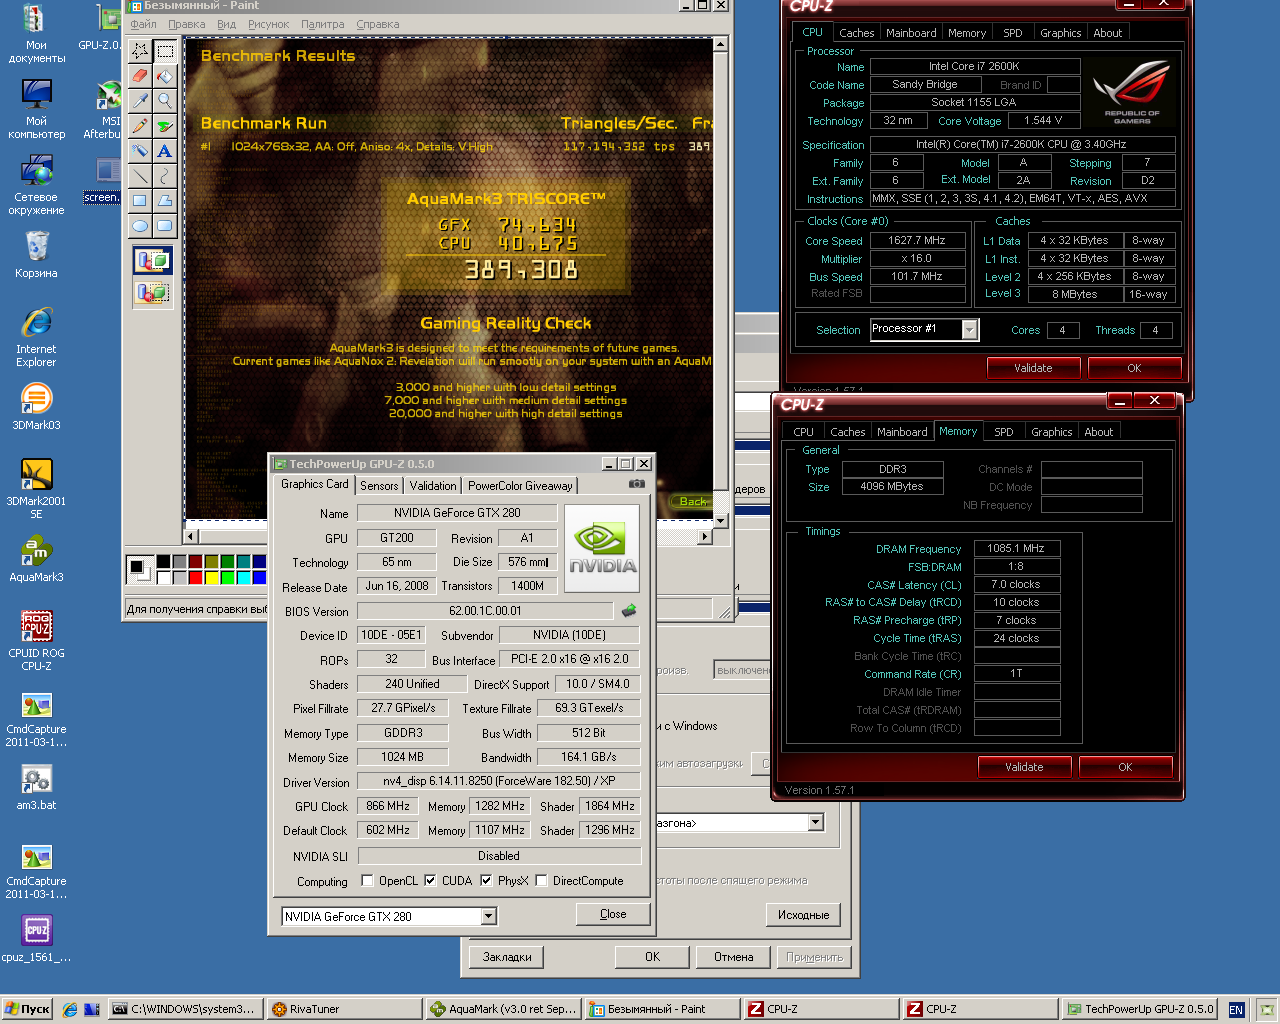
Task: Pick the bright red color swatch in Paint
Action: [x=195, y=577]
